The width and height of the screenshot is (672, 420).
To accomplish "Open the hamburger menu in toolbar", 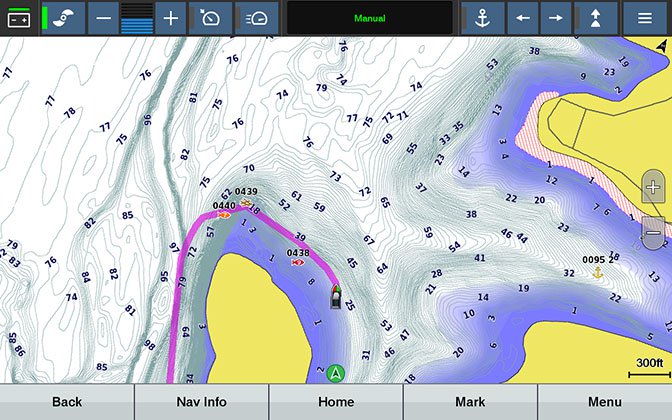I will pos(645,18).
